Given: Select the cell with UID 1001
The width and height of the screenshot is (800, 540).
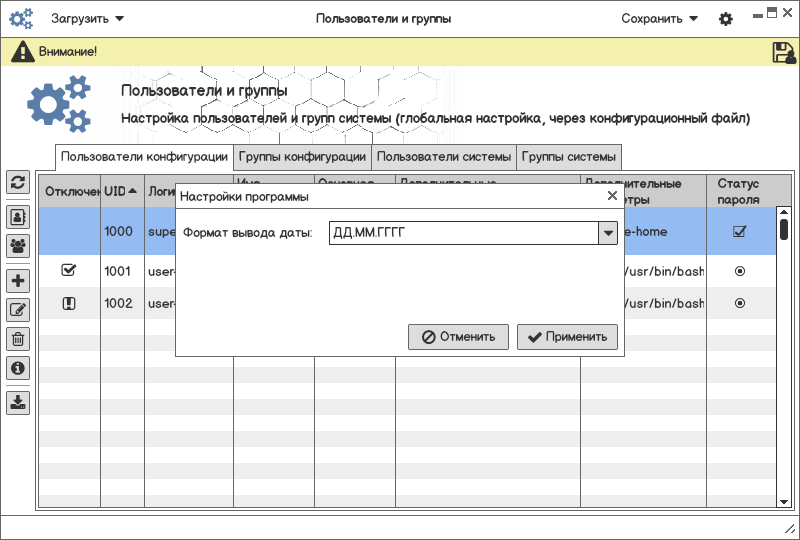Looking at the screenshot, I should click(x=122, y=271).
